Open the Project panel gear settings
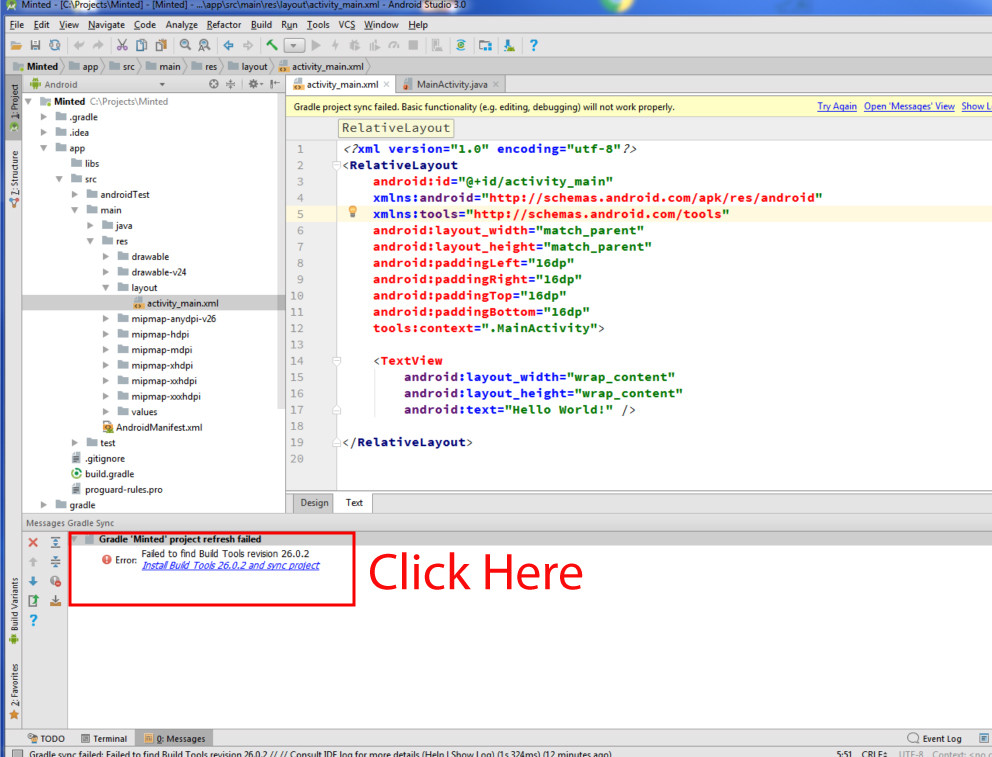992x757 pixels. coord(255,84)
